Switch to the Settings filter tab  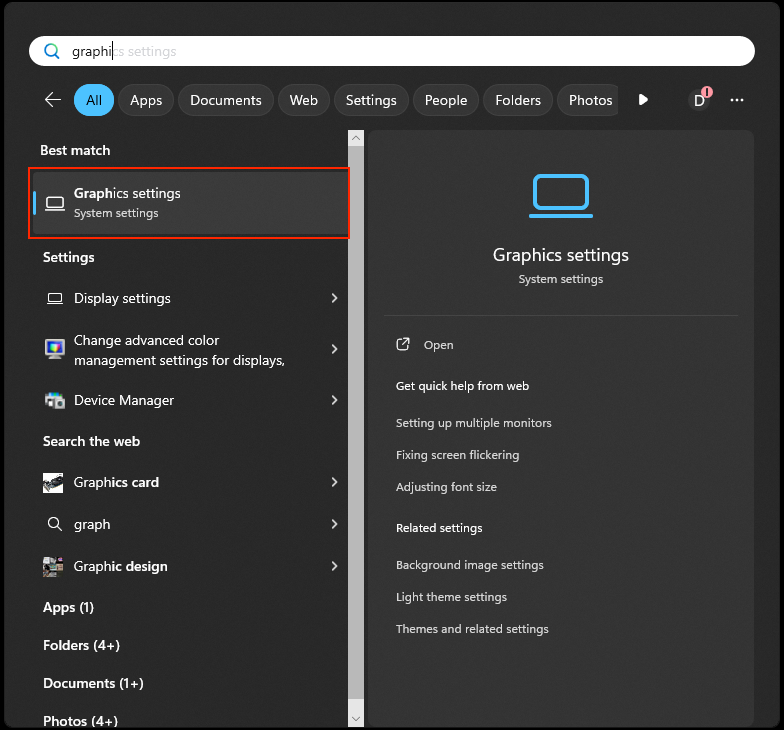[x=371, y=100]
